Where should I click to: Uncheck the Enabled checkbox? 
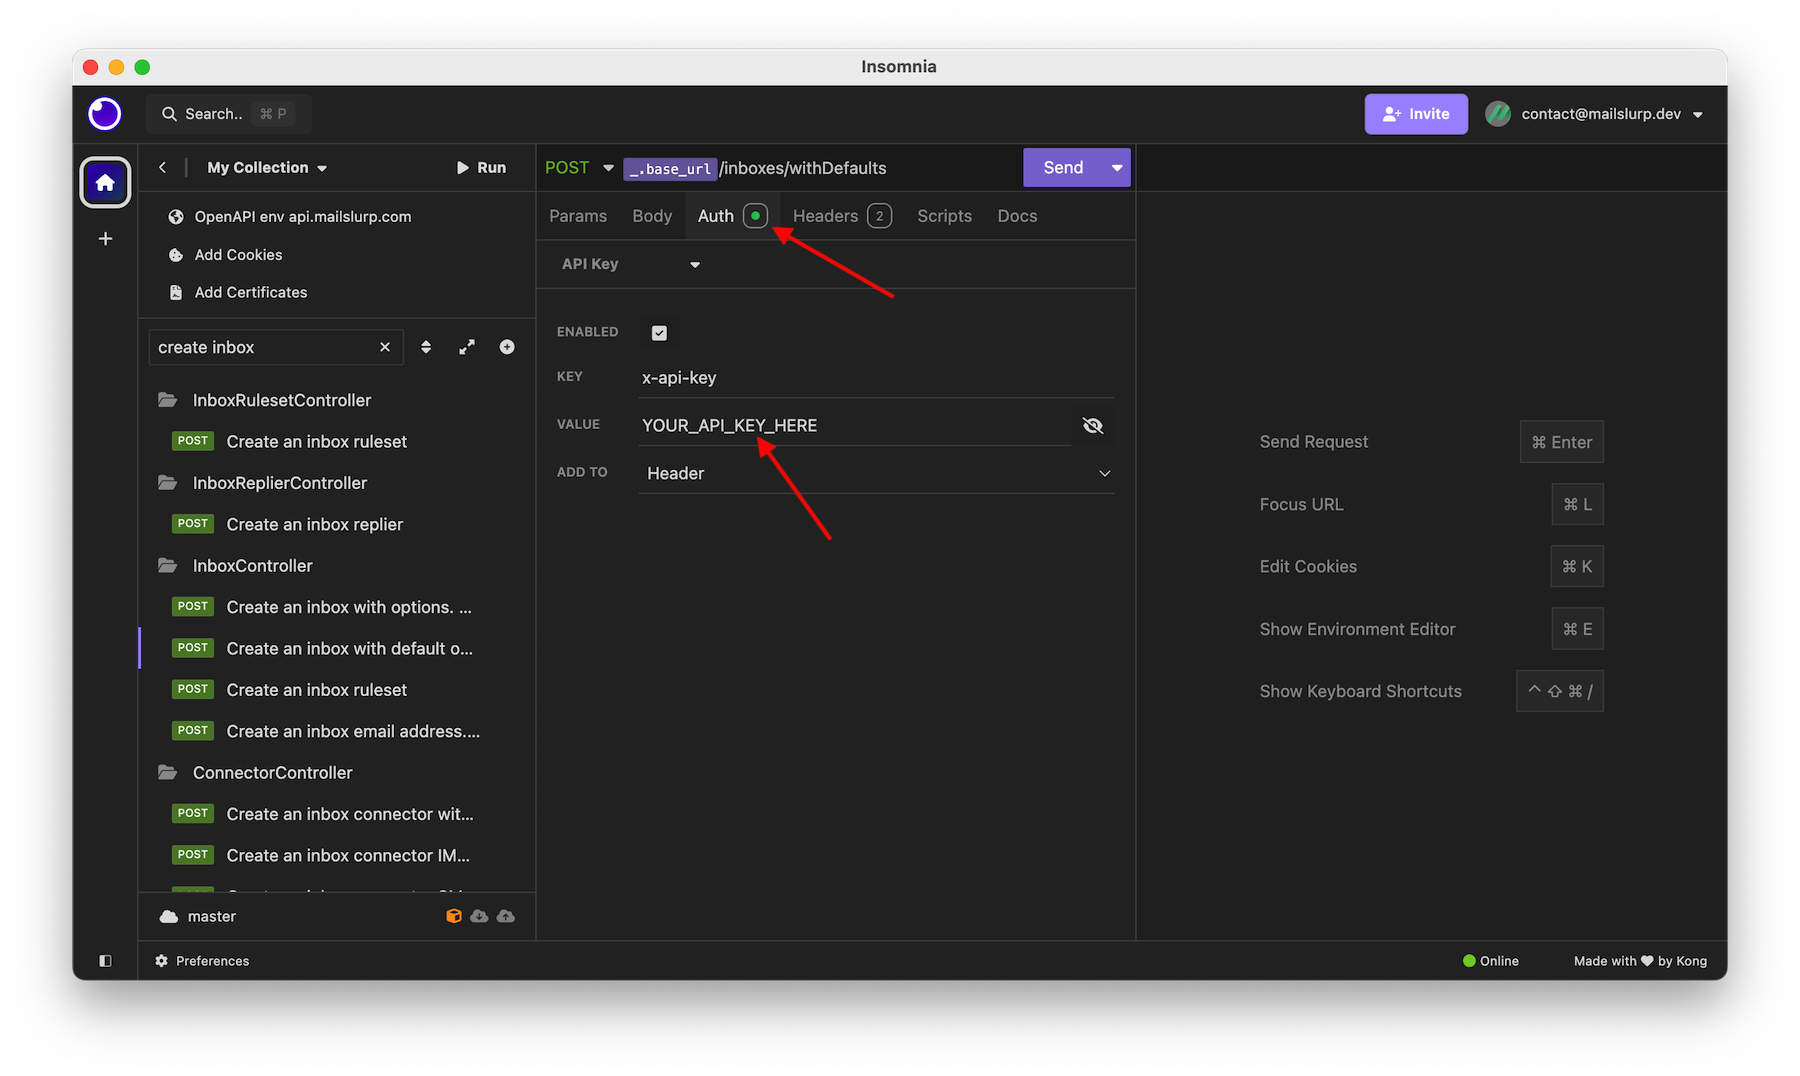click(659, 333)
